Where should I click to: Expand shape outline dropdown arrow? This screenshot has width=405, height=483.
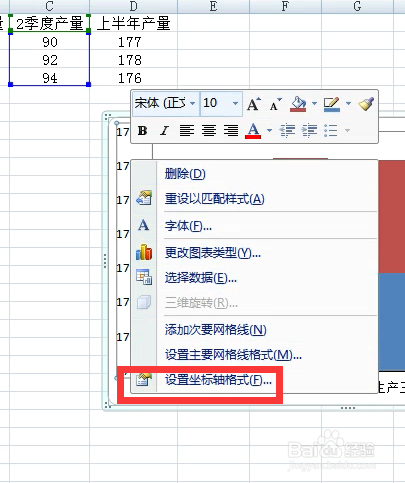pyautogui.click(x=348, y=104)
